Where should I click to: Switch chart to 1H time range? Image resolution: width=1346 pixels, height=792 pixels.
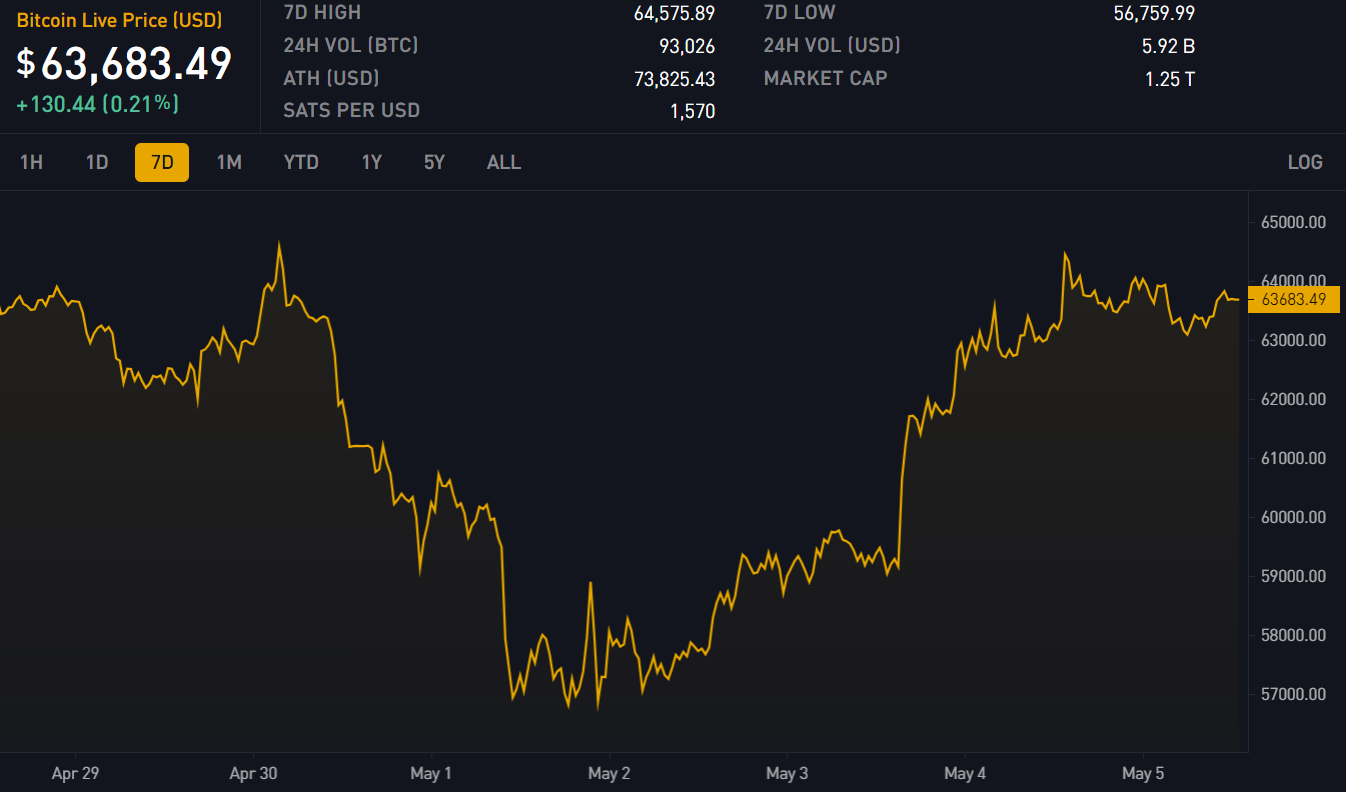pyautogui.click(x=31, y=162)
